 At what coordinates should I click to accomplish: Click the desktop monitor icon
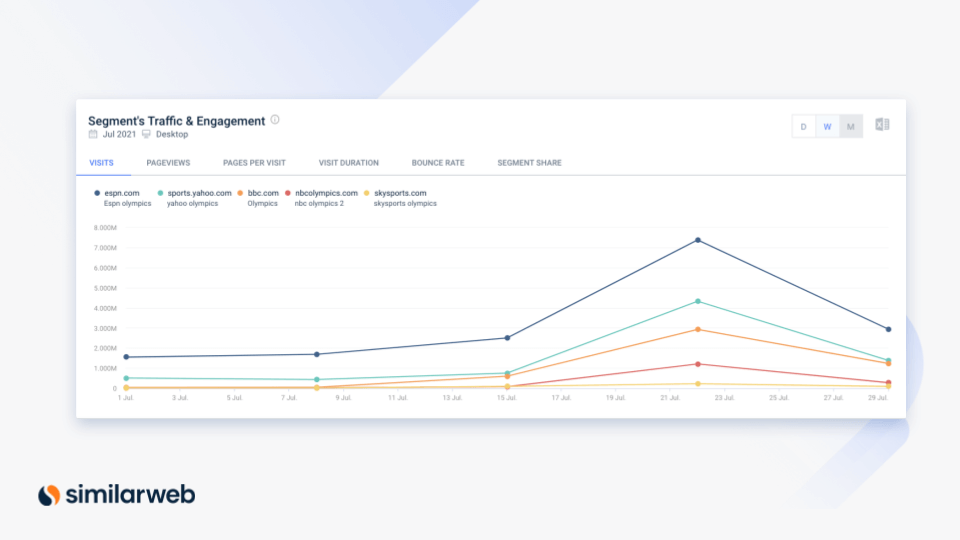pos(146,134)
